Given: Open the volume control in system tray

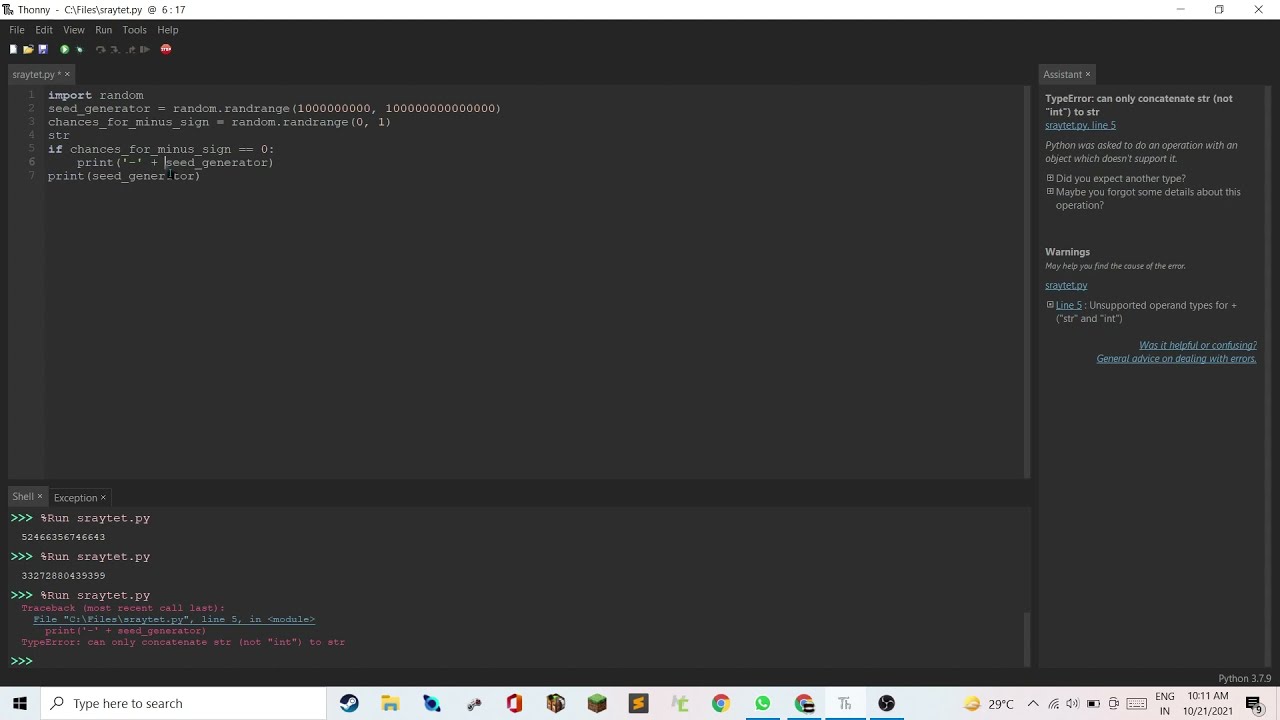Looking at the screenshot, I should click(x=1073, y=703).
